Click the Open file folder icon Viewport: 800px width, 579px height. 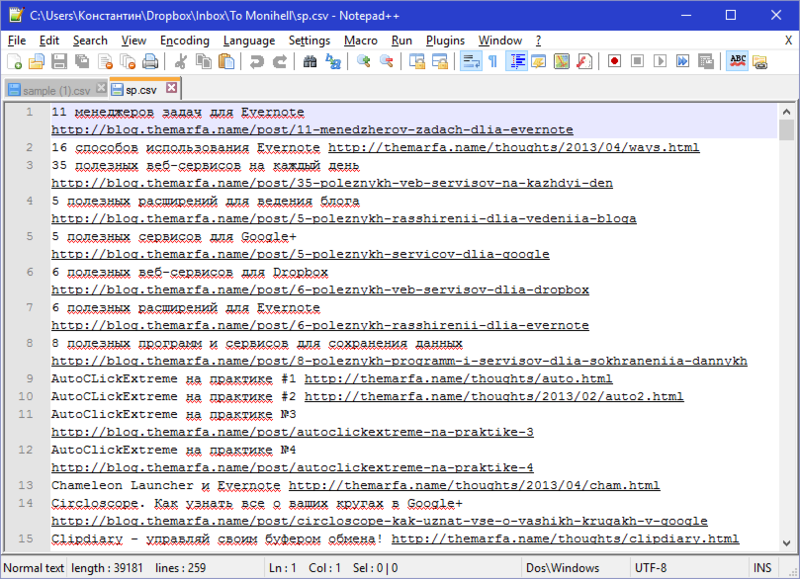(x=36, y=62)
